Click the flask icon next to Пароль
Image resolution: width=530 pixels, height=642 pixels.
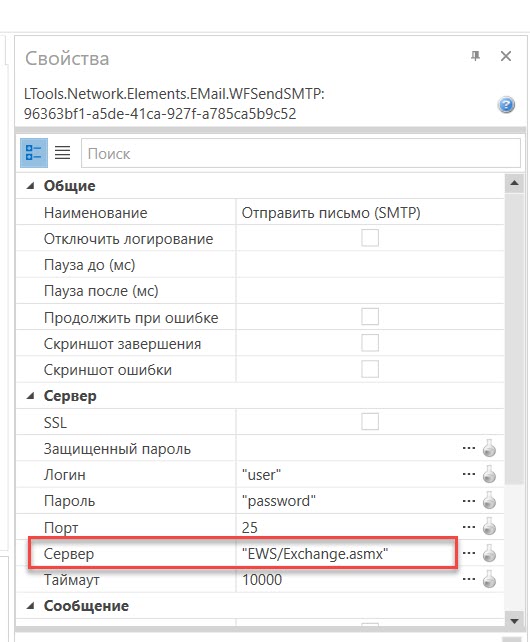coord(489,501)
